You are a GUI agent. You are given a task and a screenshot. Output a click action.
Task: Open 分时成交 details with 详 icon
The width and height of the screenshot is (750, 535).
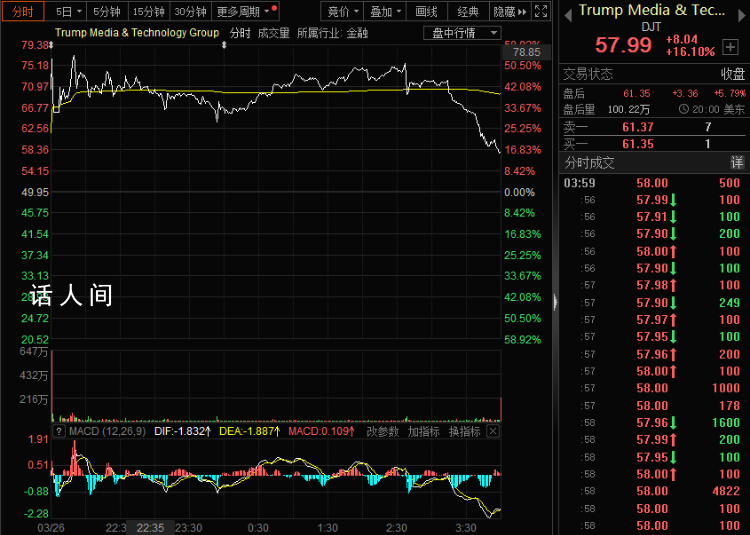[x=737, y=162]
